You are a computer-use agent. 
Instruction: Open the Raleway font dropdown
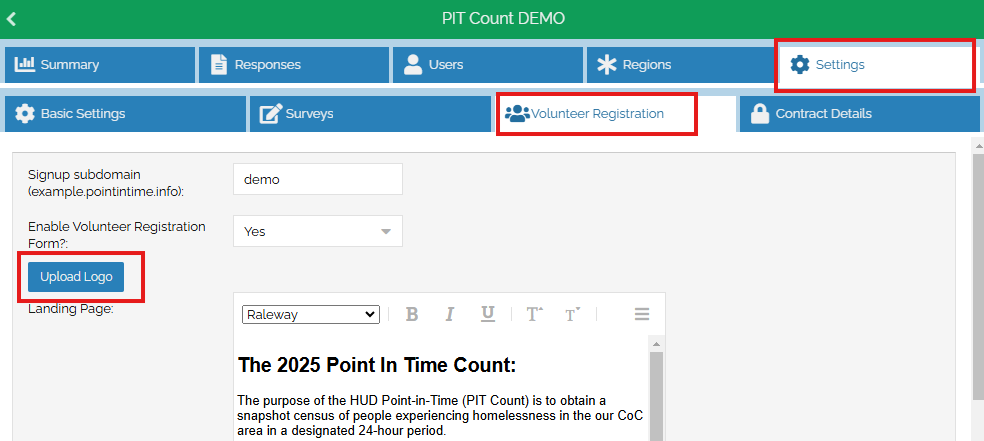tap(310, 314)
